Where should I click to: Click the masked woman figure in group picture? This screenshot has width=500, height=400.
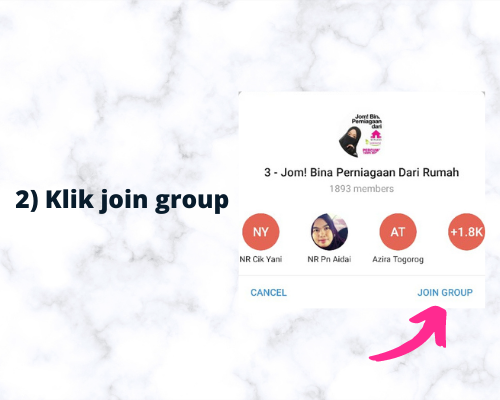click(350, 142)
